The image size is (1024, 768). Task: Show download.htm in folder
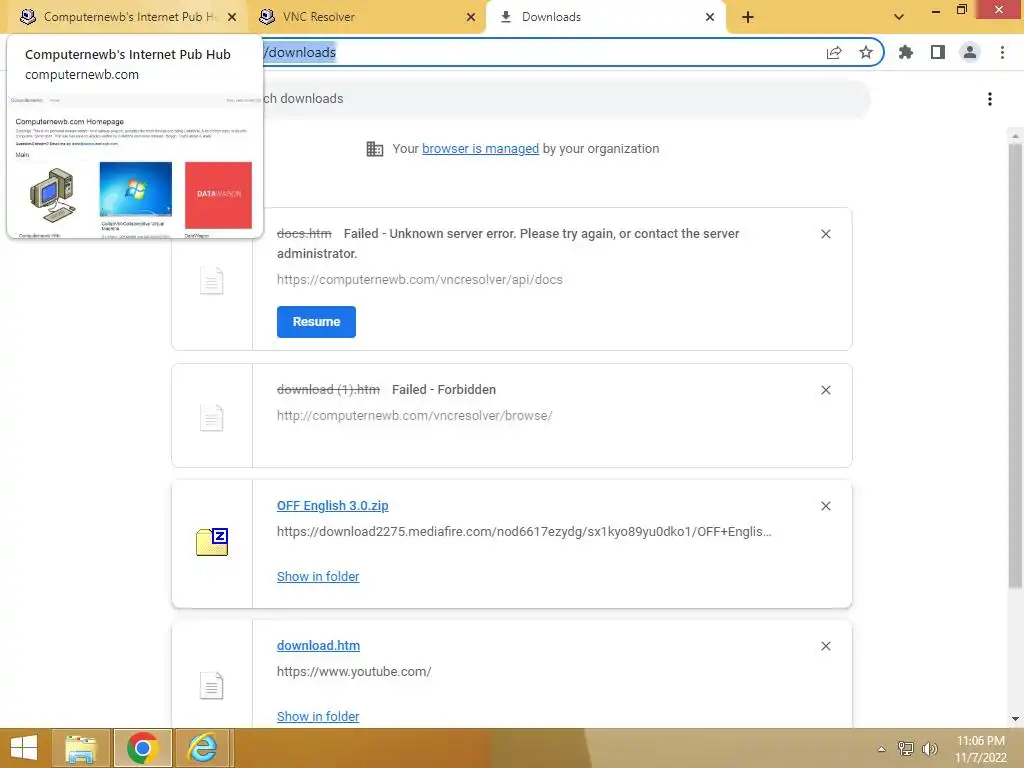[318, 716]
